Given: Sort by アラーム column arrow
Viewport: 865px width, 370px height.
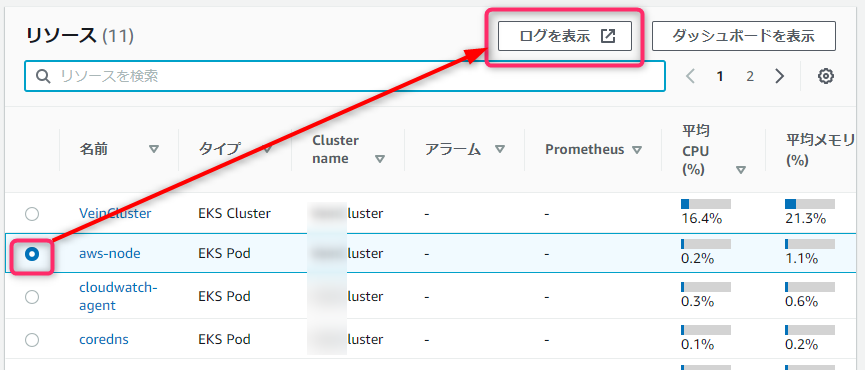Looking at the screenshot, I should coord(500,149).
